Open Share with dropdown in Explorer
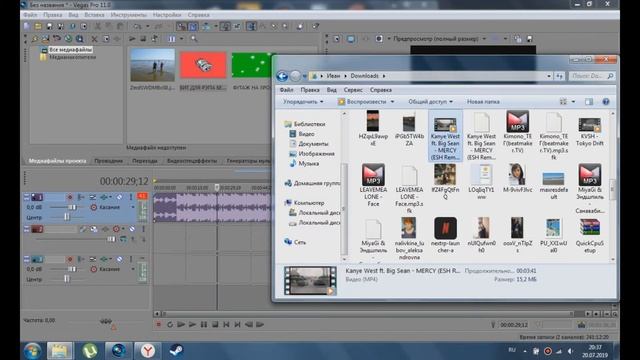 pyautogui.click(x=430, y=102)
